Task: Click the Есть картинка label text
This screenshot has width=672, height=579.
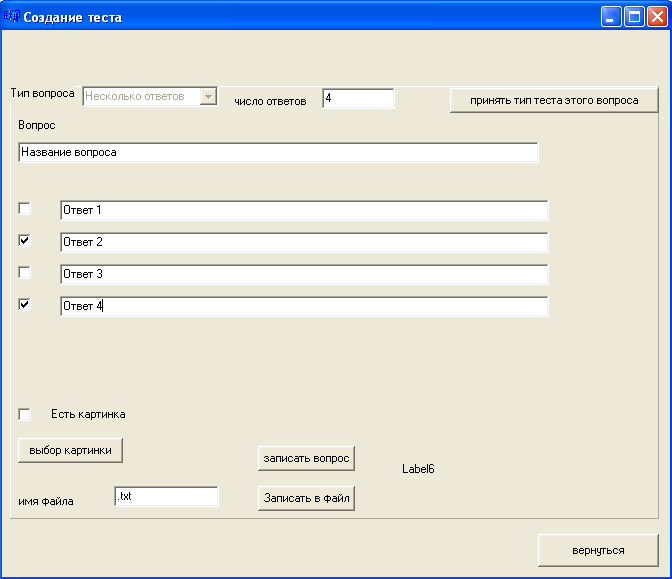Action: [88, 414]
